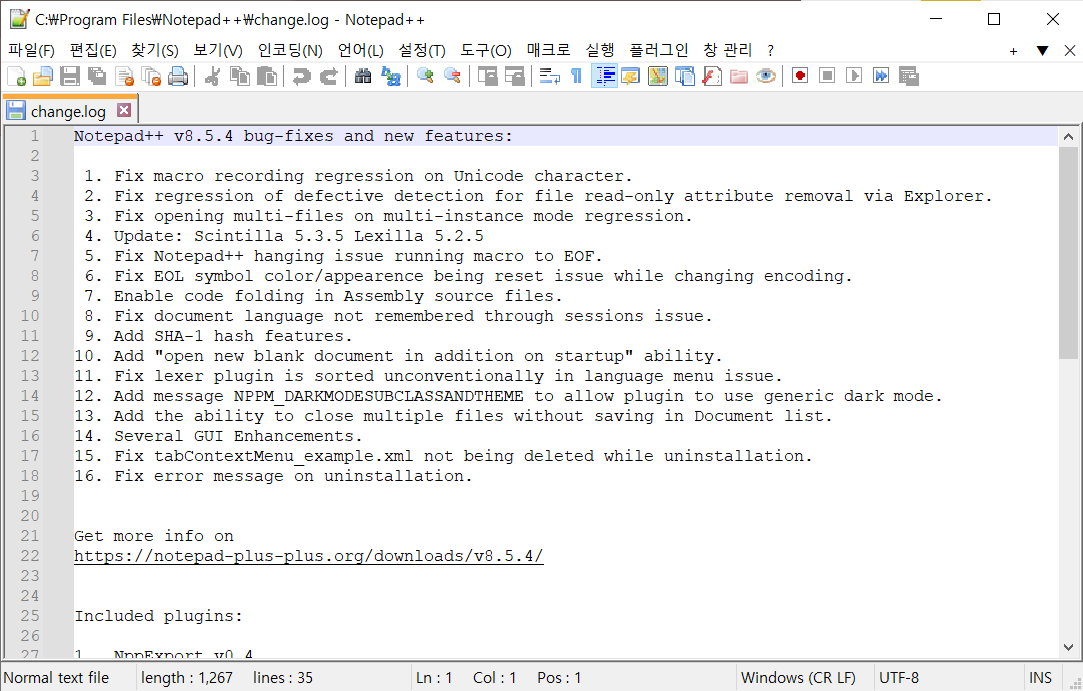Click the Save floppy disk icon
The image size is (1083, 691).
point(70,76)
